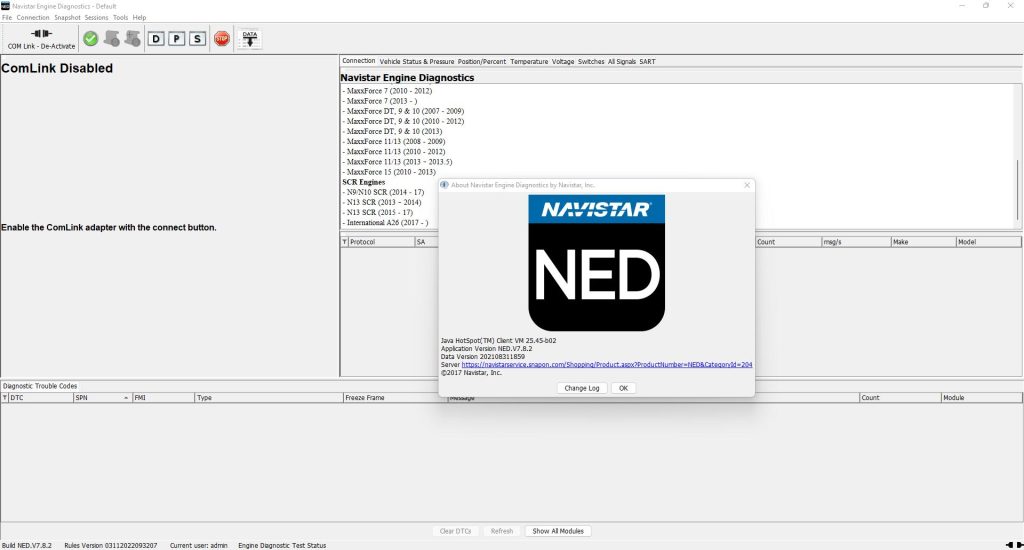This screenshot has height=550, width=1024.
Task: Click the filter icon beside DTC header
Action: coord(5,397)
